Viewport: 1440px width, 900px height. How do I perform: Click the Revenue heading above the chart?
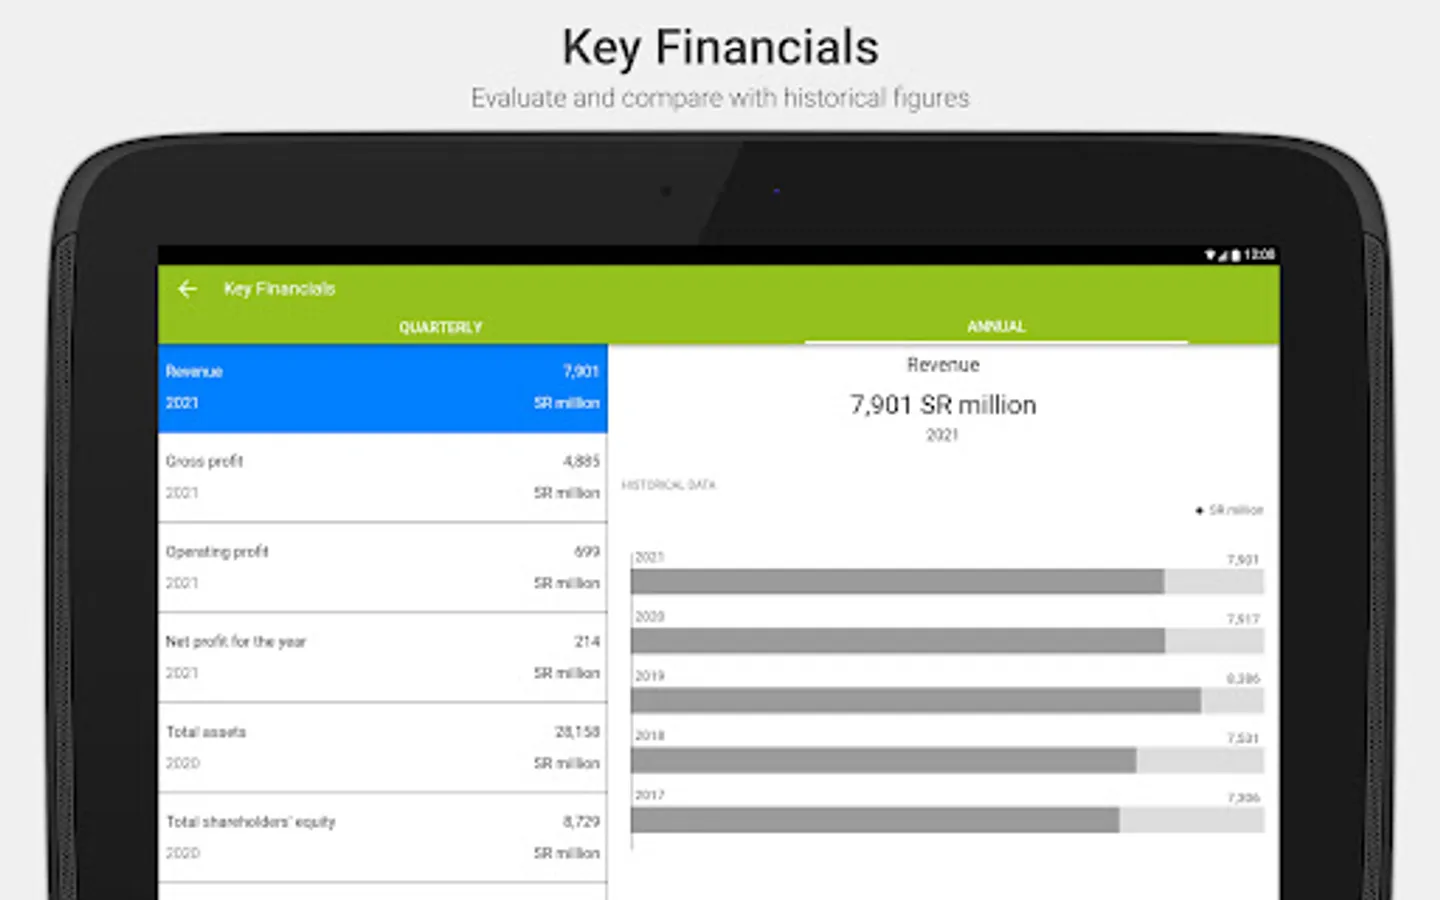click(x=943, y=365)
